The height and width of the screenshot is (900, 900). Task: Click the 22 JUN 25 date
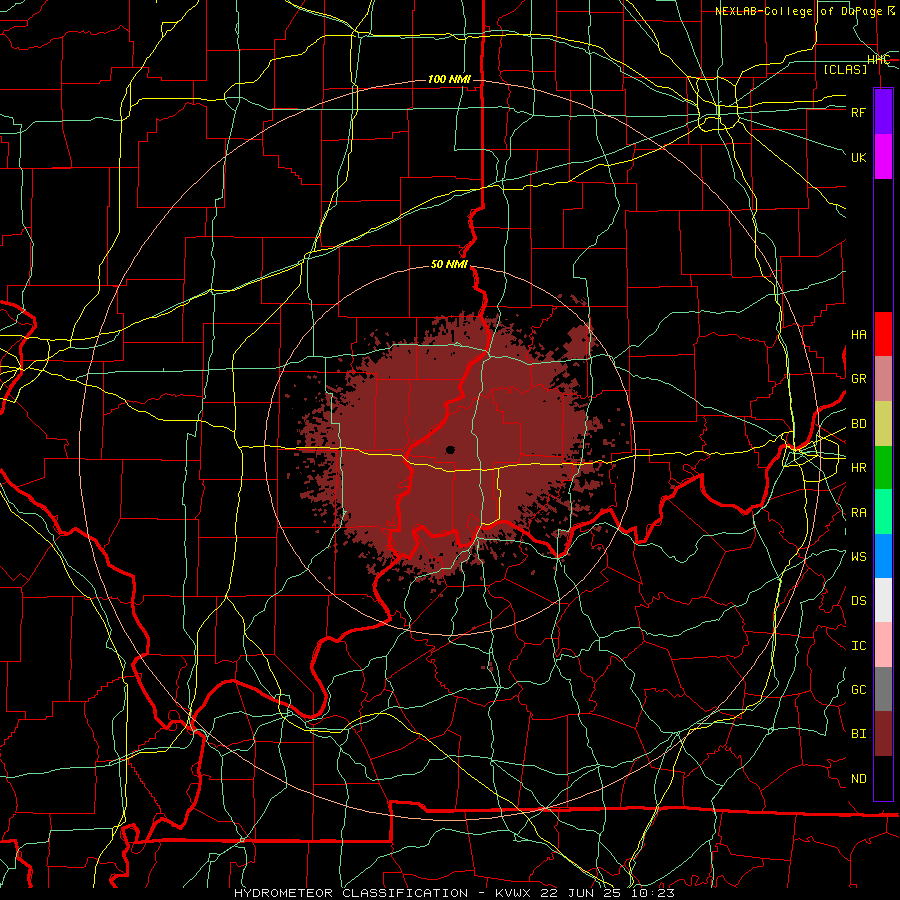click(x=581, y=893)
